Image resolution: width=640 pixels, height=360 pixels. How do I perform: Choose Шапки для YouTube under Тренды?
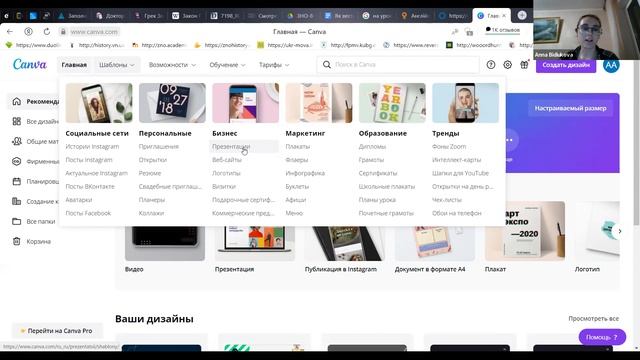(x=460, y=173)
